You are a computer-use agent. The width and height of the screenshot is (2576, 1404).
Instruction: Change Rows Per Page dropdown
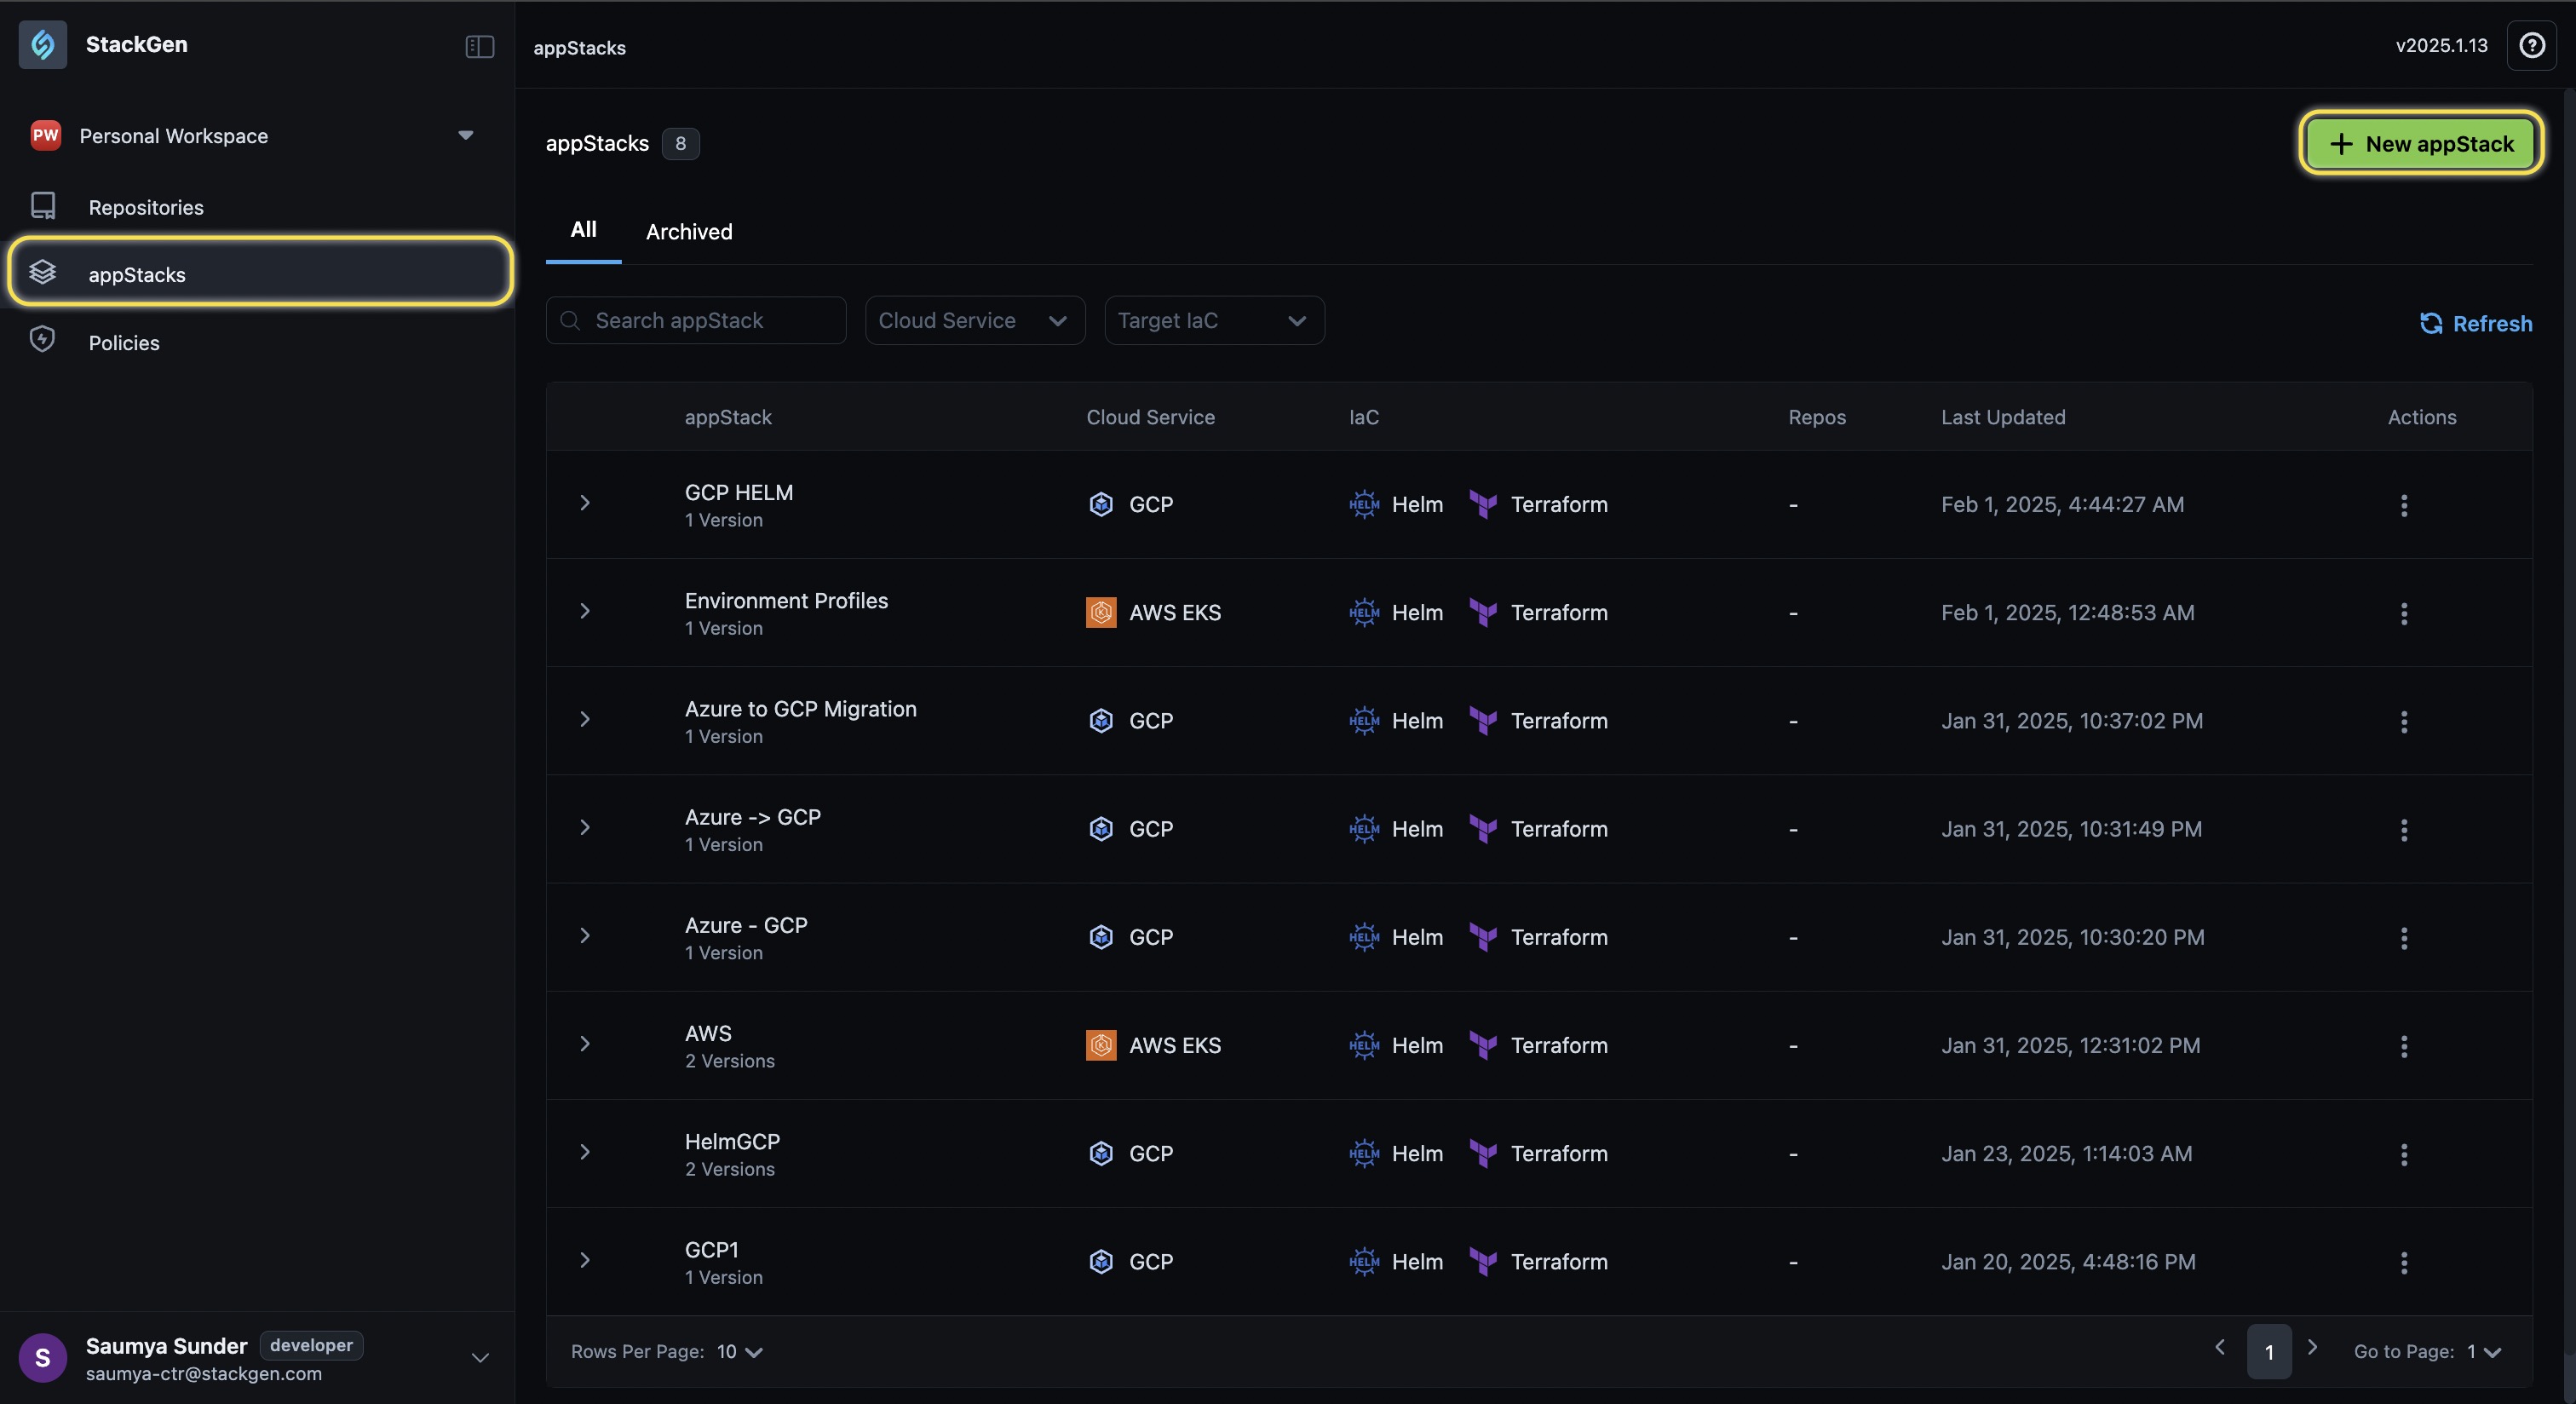tap(740, 1351)
